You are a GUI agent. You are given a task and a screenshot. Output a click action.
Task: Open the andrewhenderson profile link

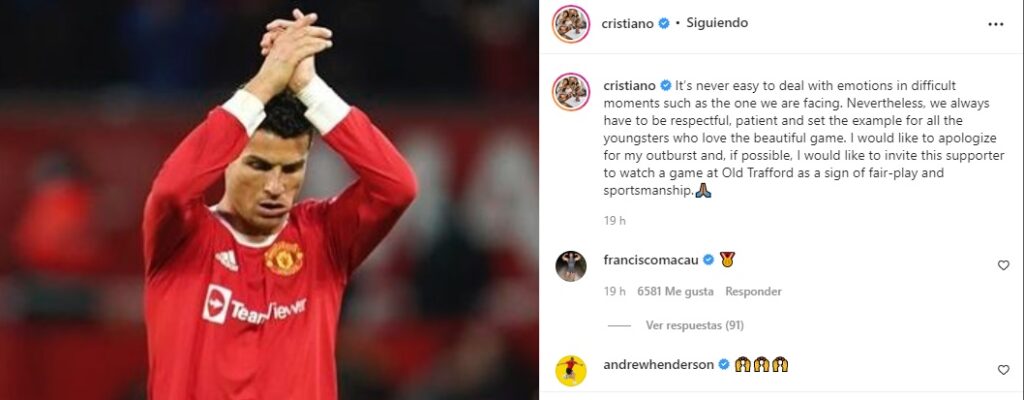click(658, 365)
